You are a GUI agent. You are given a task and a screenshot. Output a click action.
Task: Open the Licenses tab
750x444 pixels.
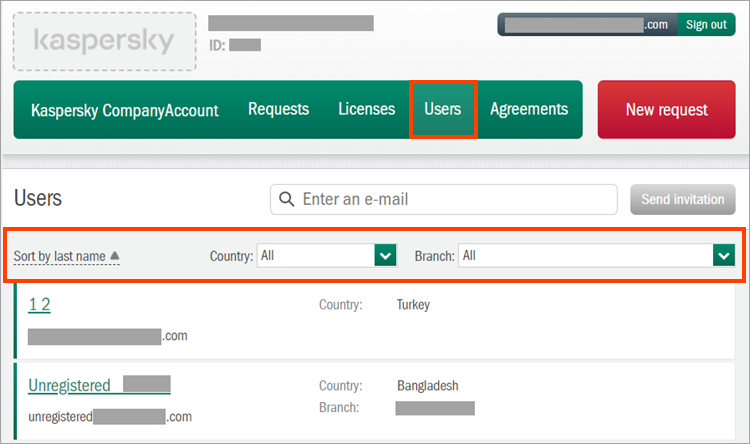(x=366, y=109)
